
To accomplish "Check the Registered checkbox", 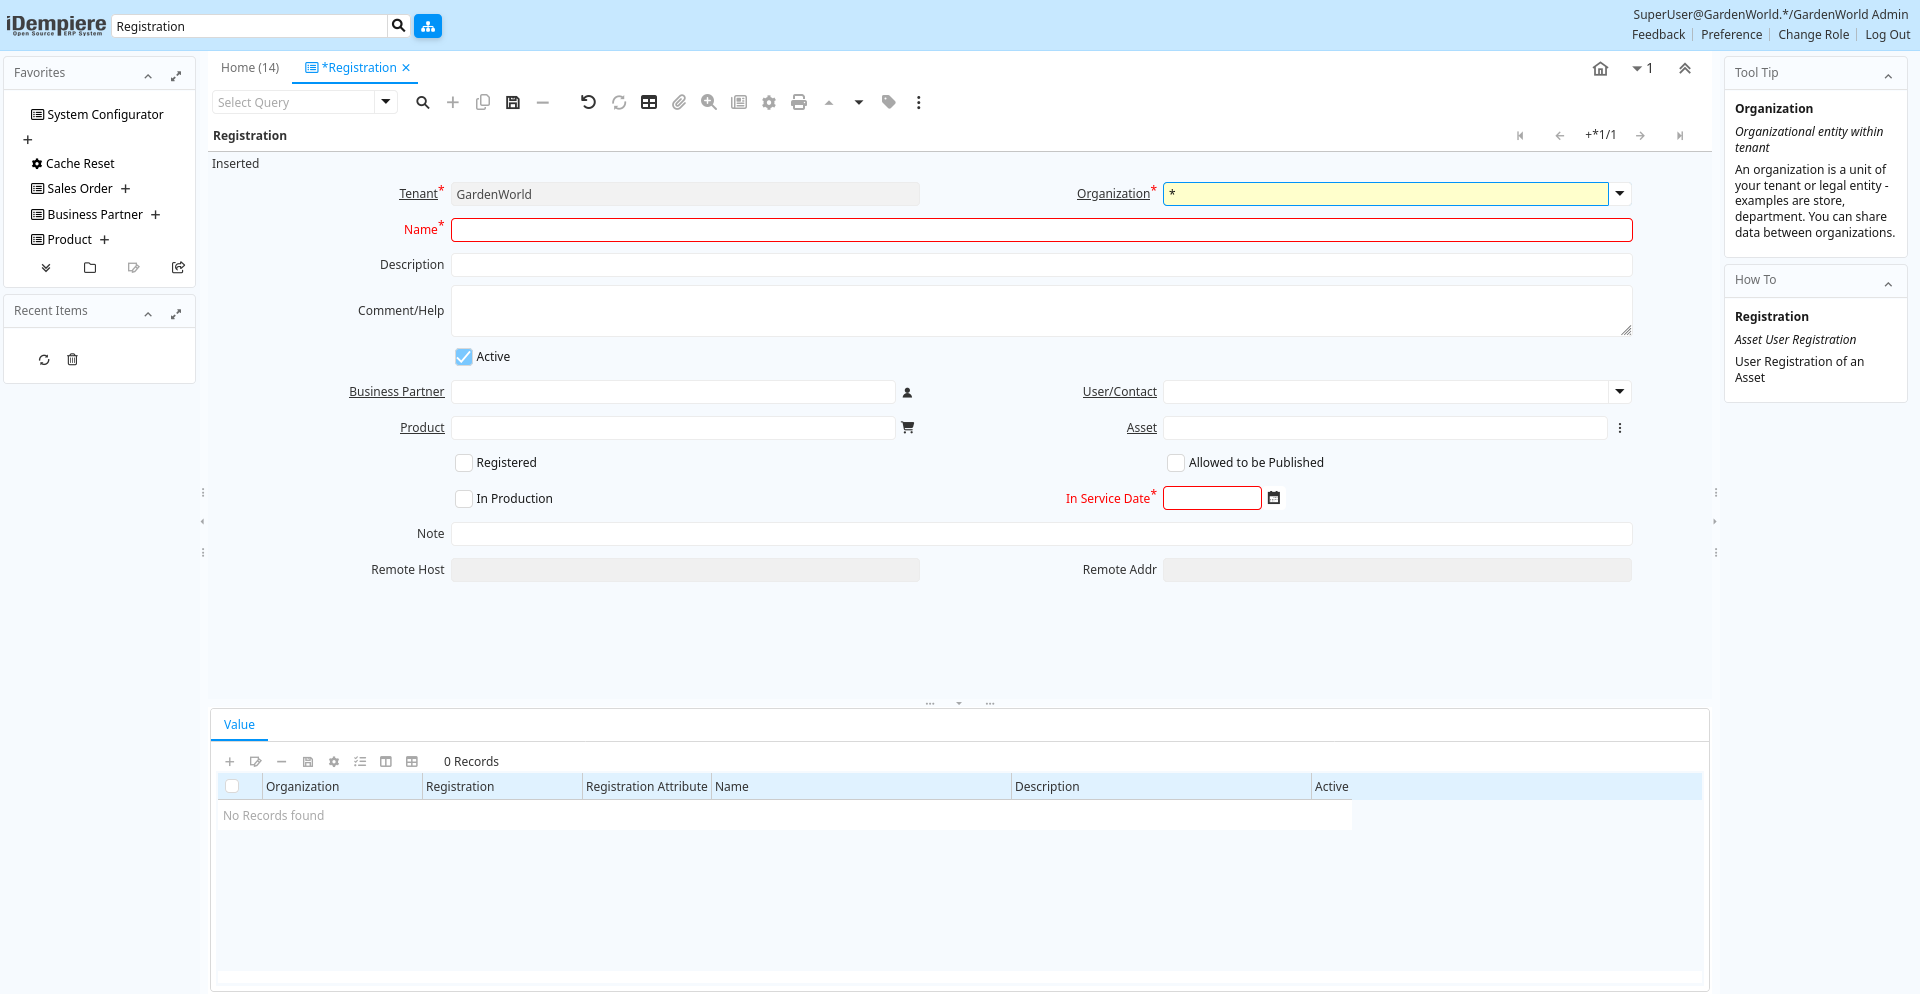I will 464,463.
